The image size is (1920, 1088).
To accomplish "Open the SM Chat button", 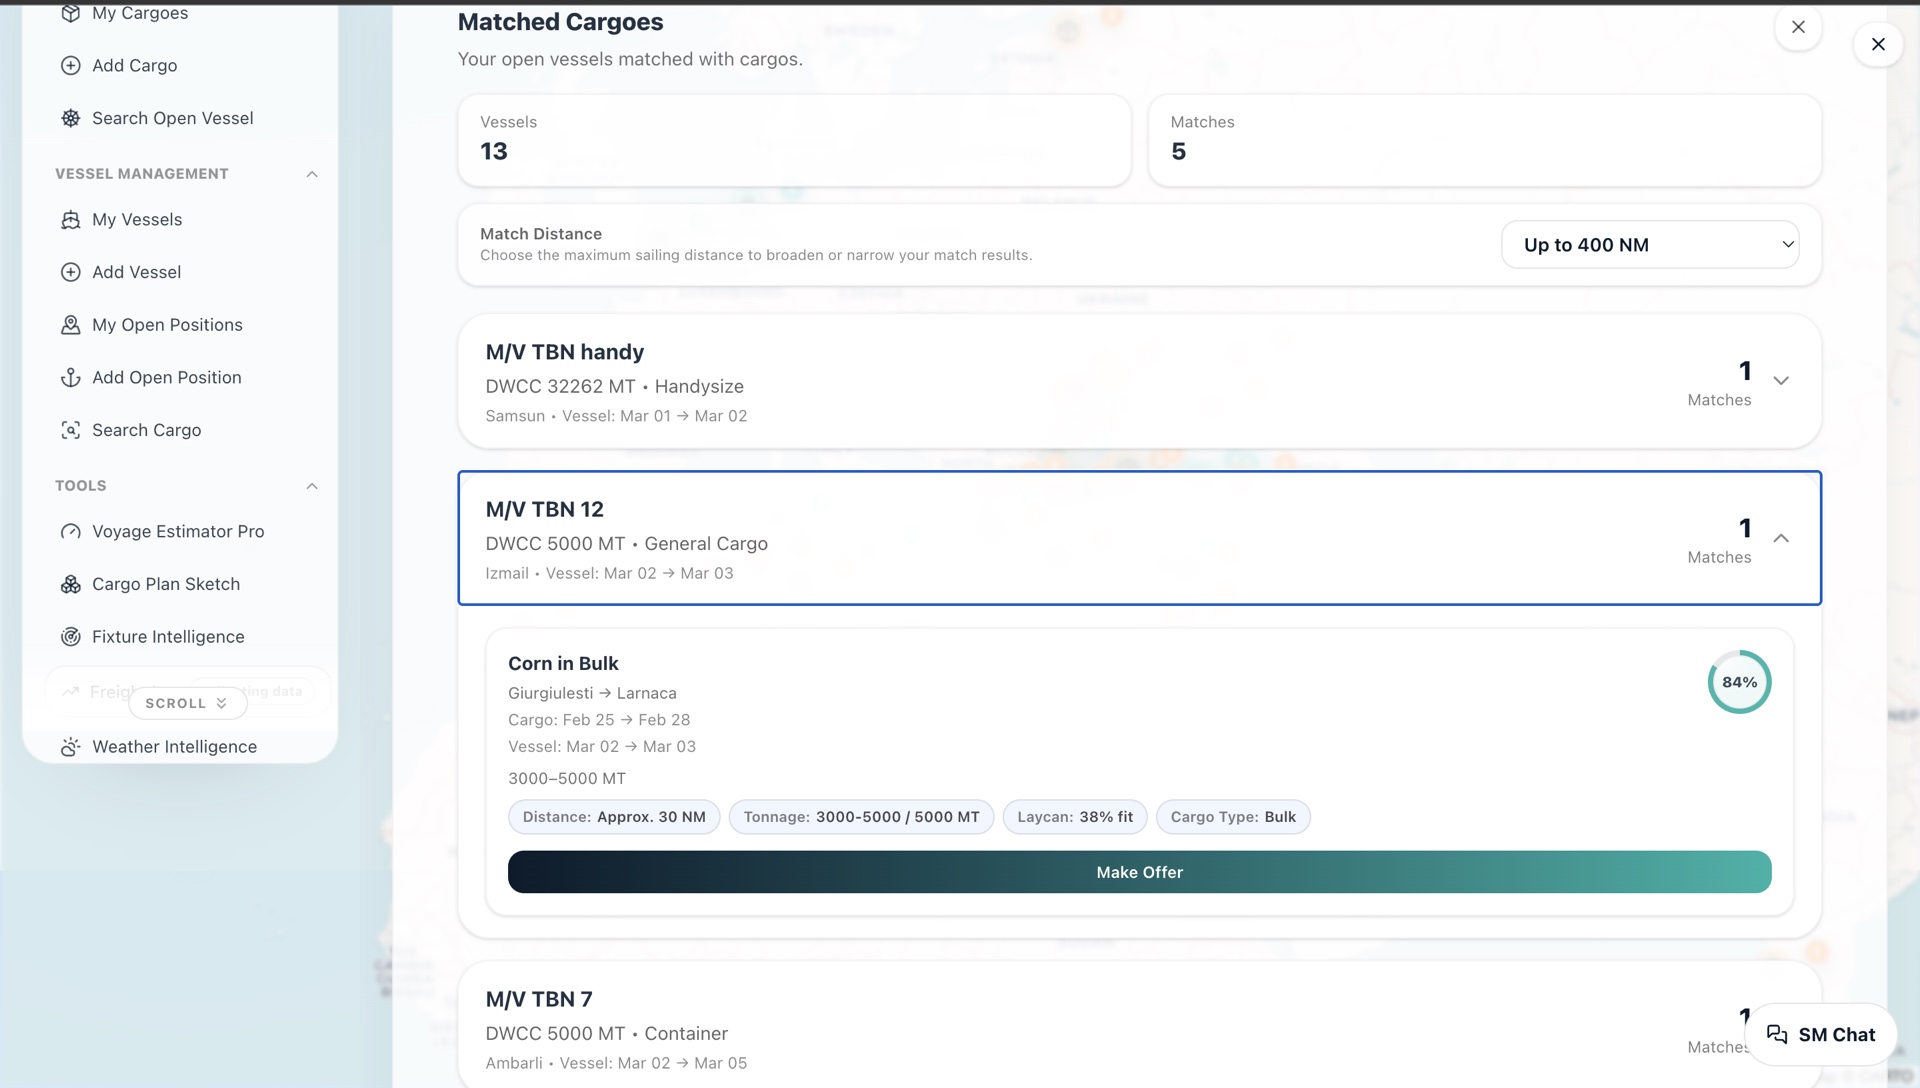I will coord(1820,1035).
